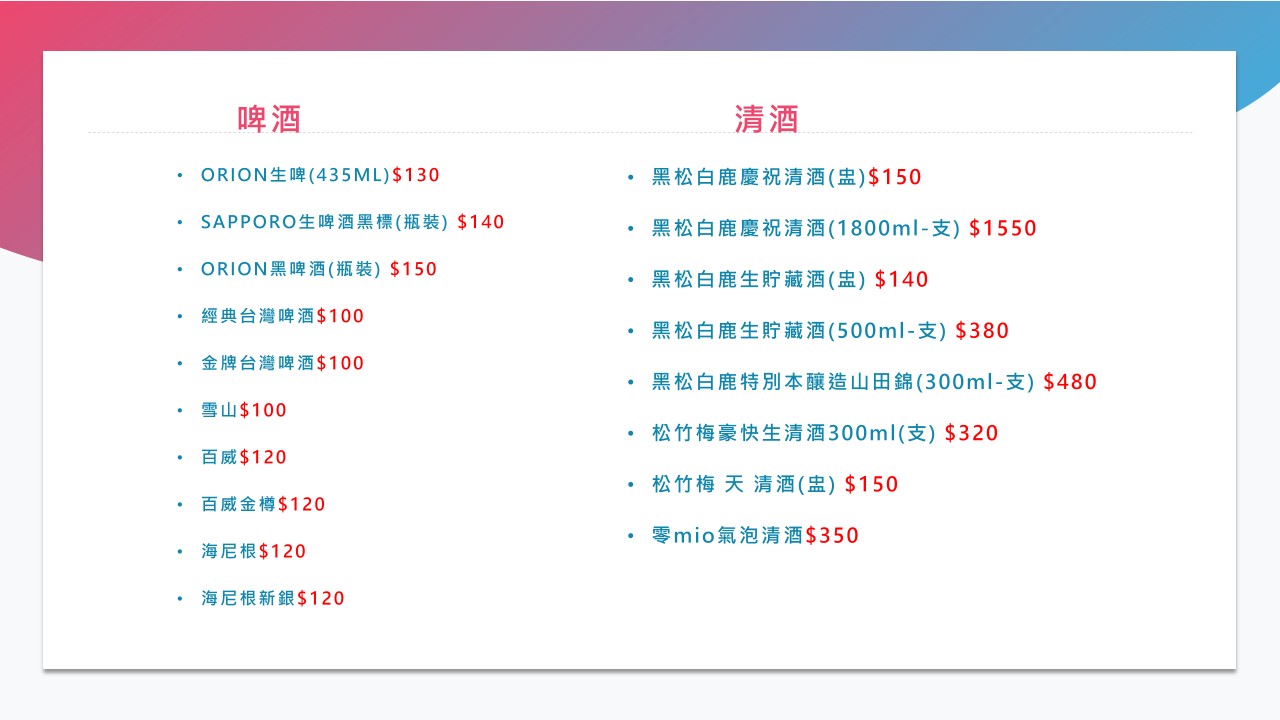Click 經典台灣啤酒 $100 item
The width and height of the screenshot is (1280, 720).
(283, 316)
